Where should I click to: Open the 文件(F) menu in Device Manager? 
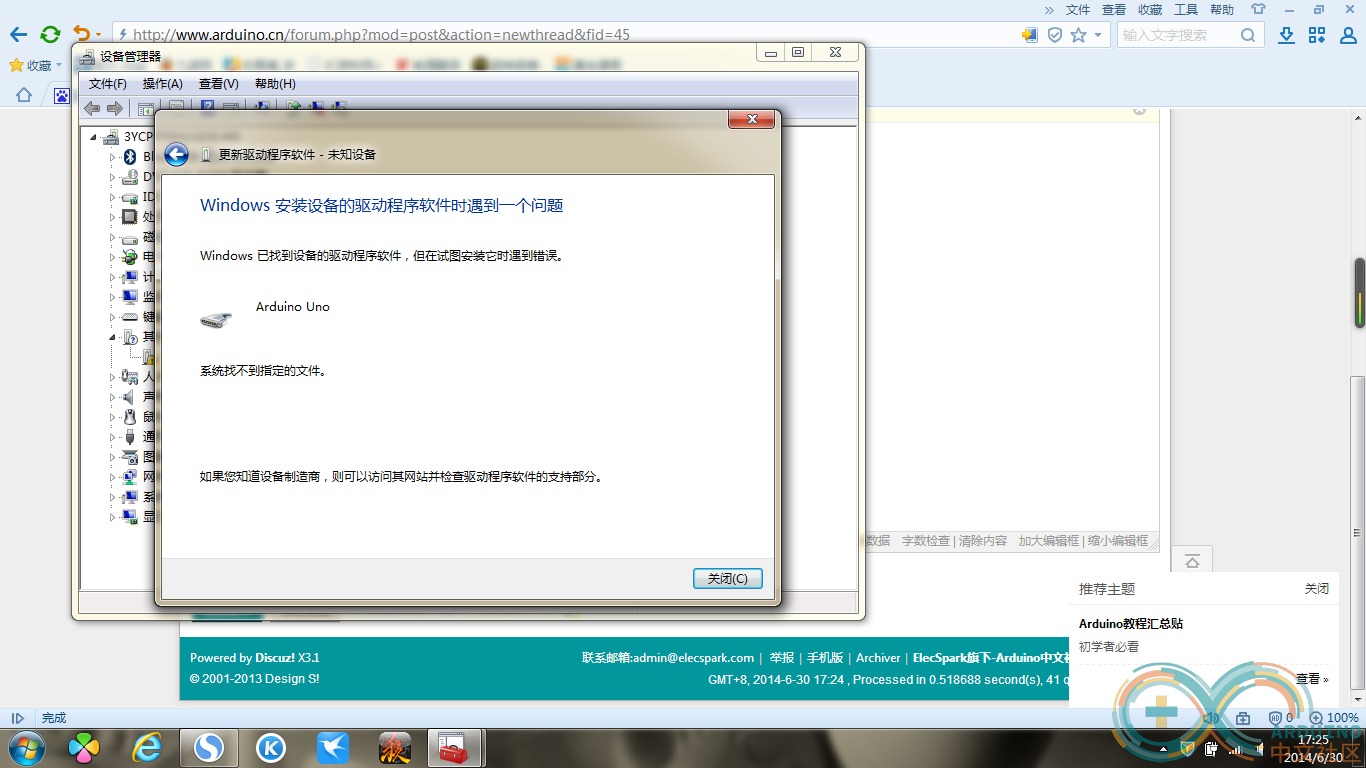[108, 84]
